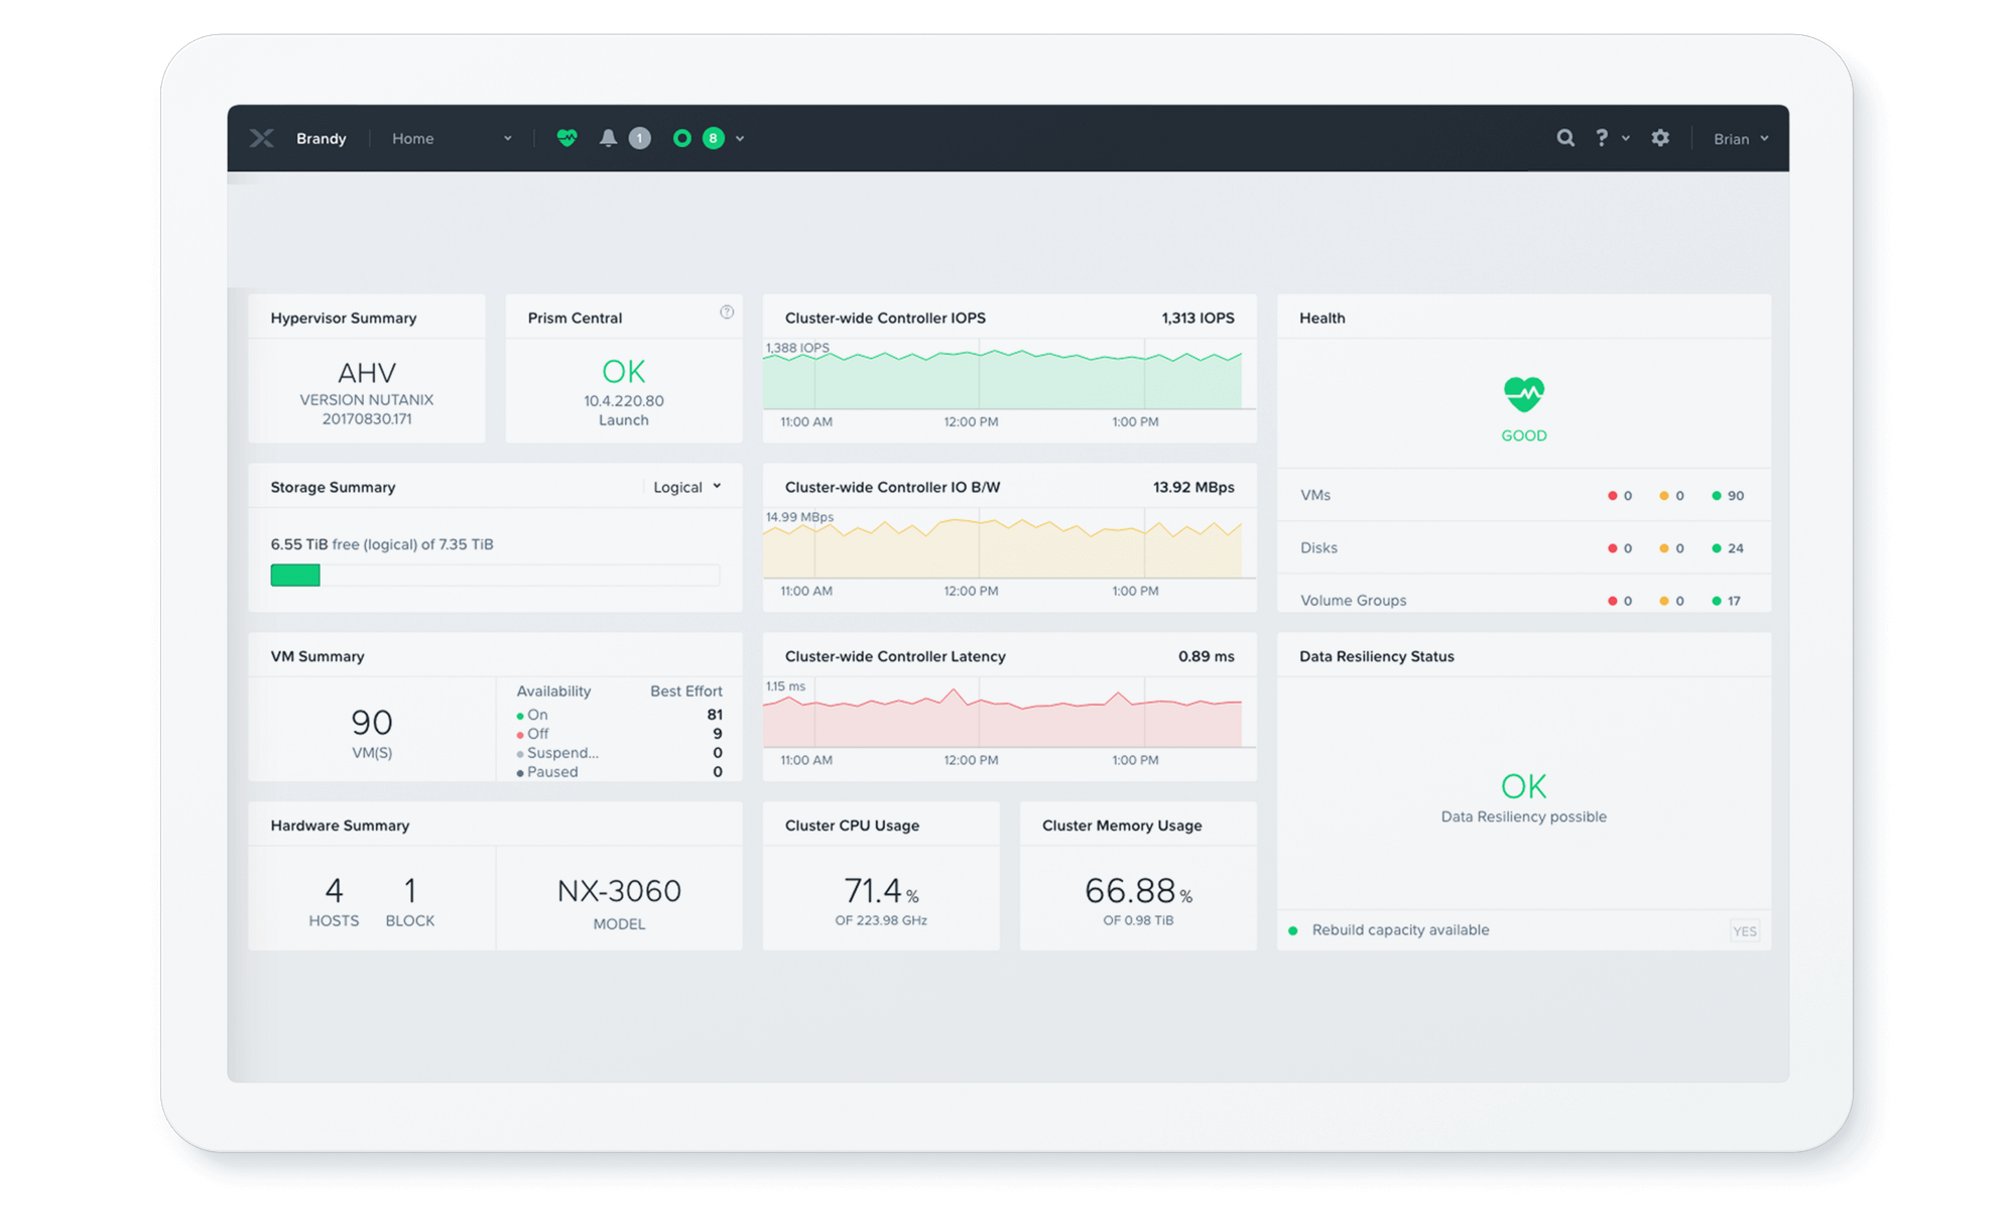Click the large GOOD health heart icon

tap(1523, 395)
